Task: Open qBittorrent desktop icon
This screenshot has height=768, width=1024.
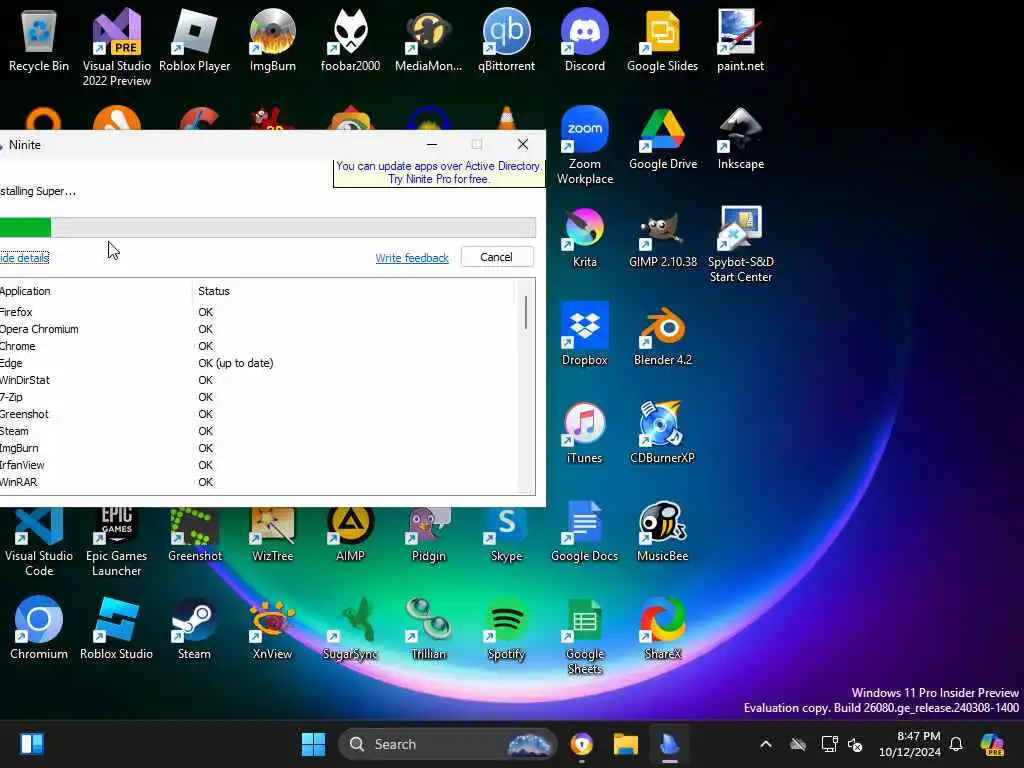Action: [506, 40]
